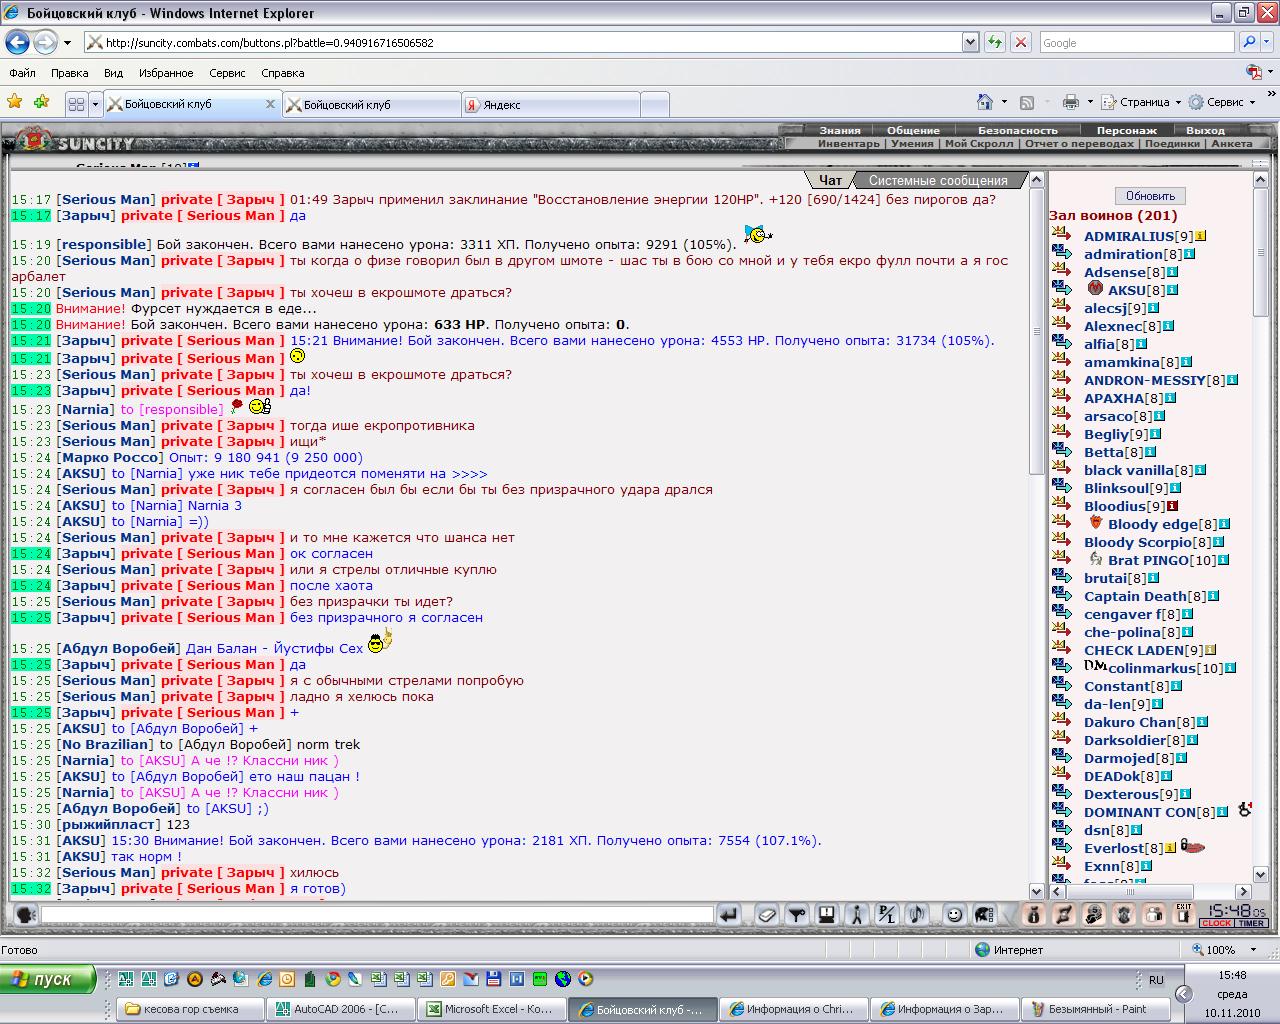1280x1024 pixels.
Task: Toggle chat sound with the speaker icon
Action: 917,914
